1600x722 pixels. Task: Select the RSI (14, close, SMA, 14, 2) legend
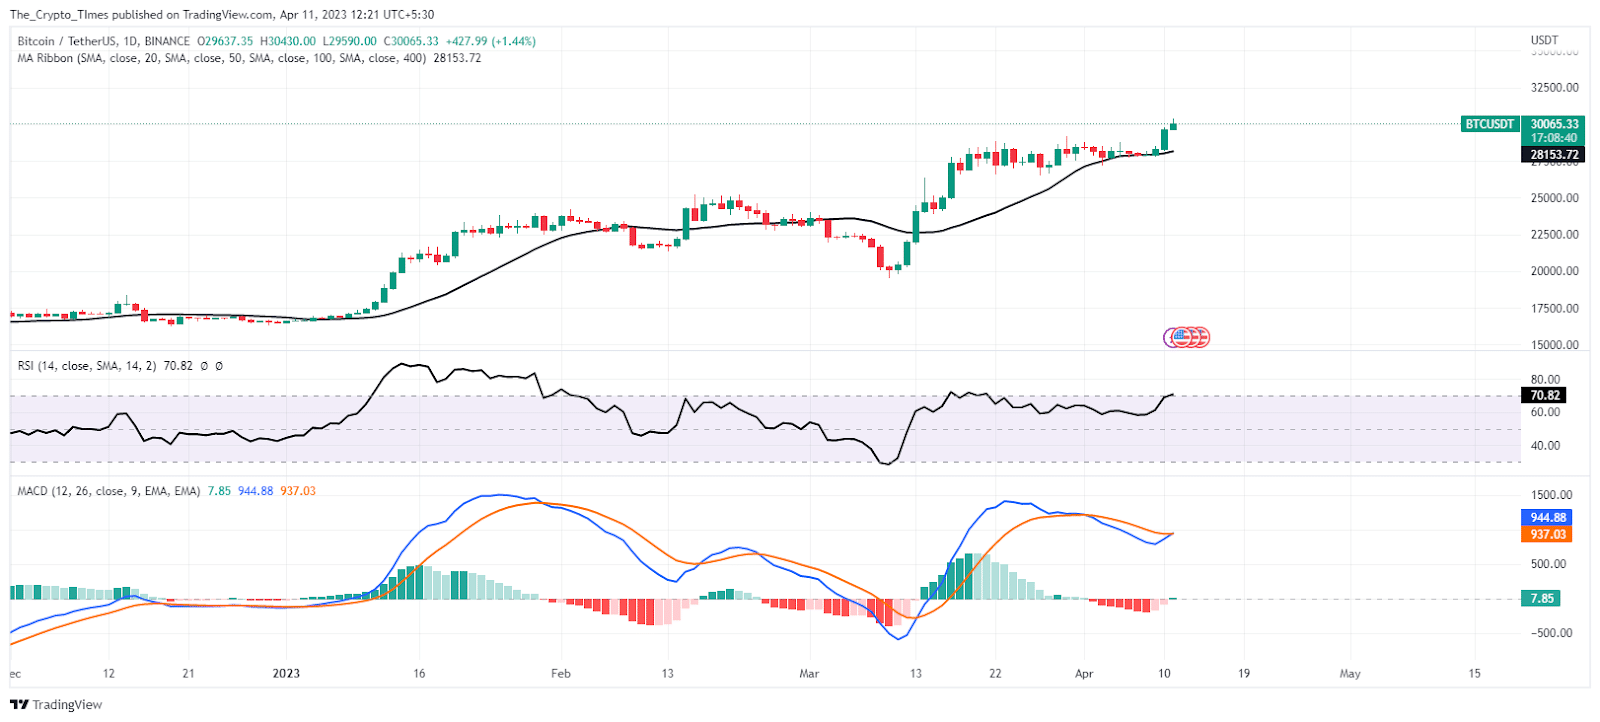click(x=87, y=366)
